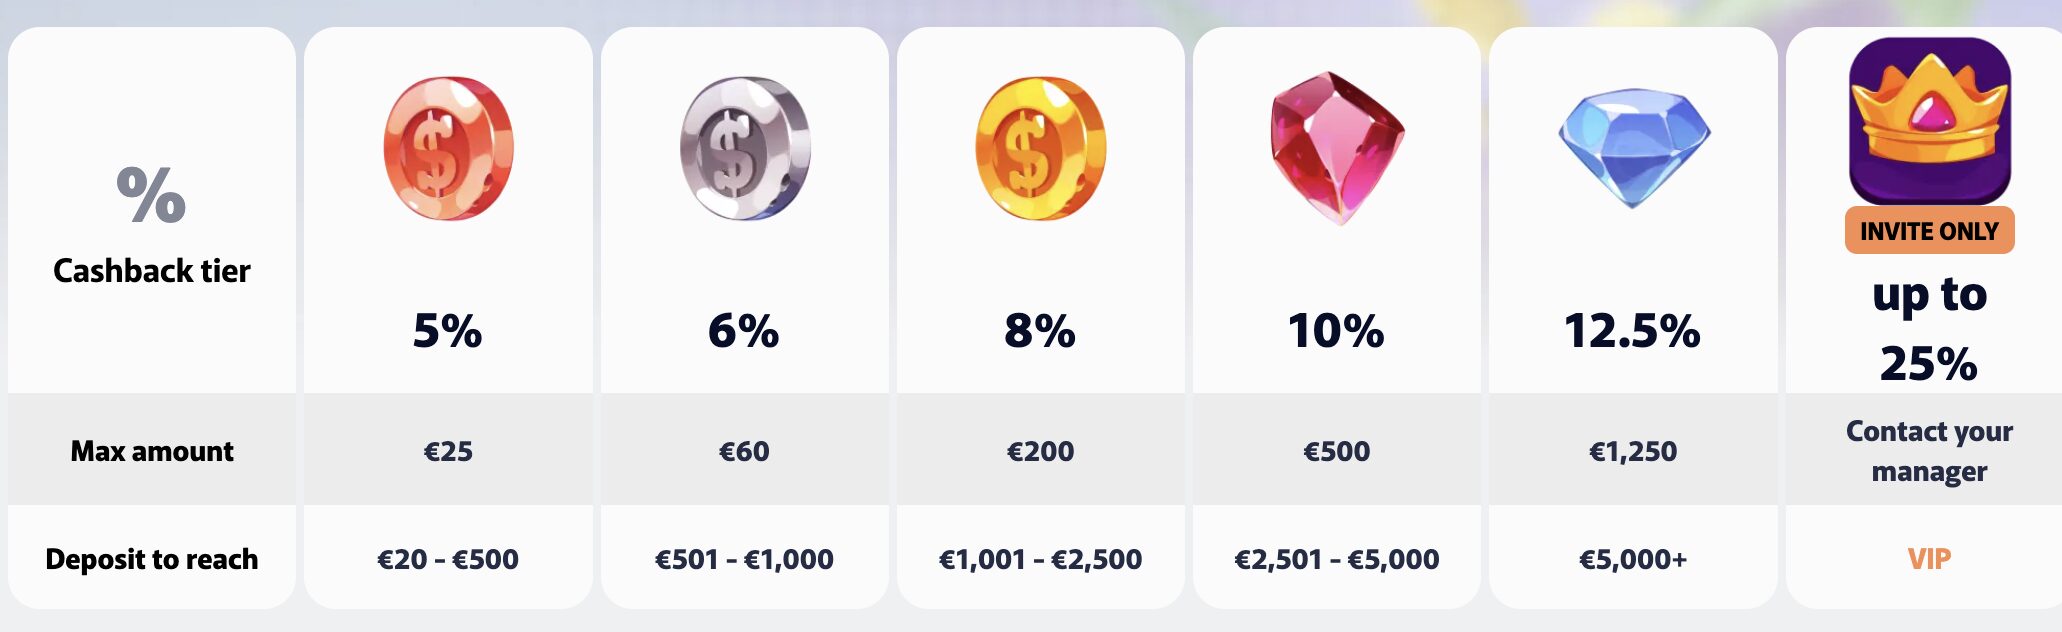
Task: Click the silver dollar coin icon
Action: (x=745, y=148)
